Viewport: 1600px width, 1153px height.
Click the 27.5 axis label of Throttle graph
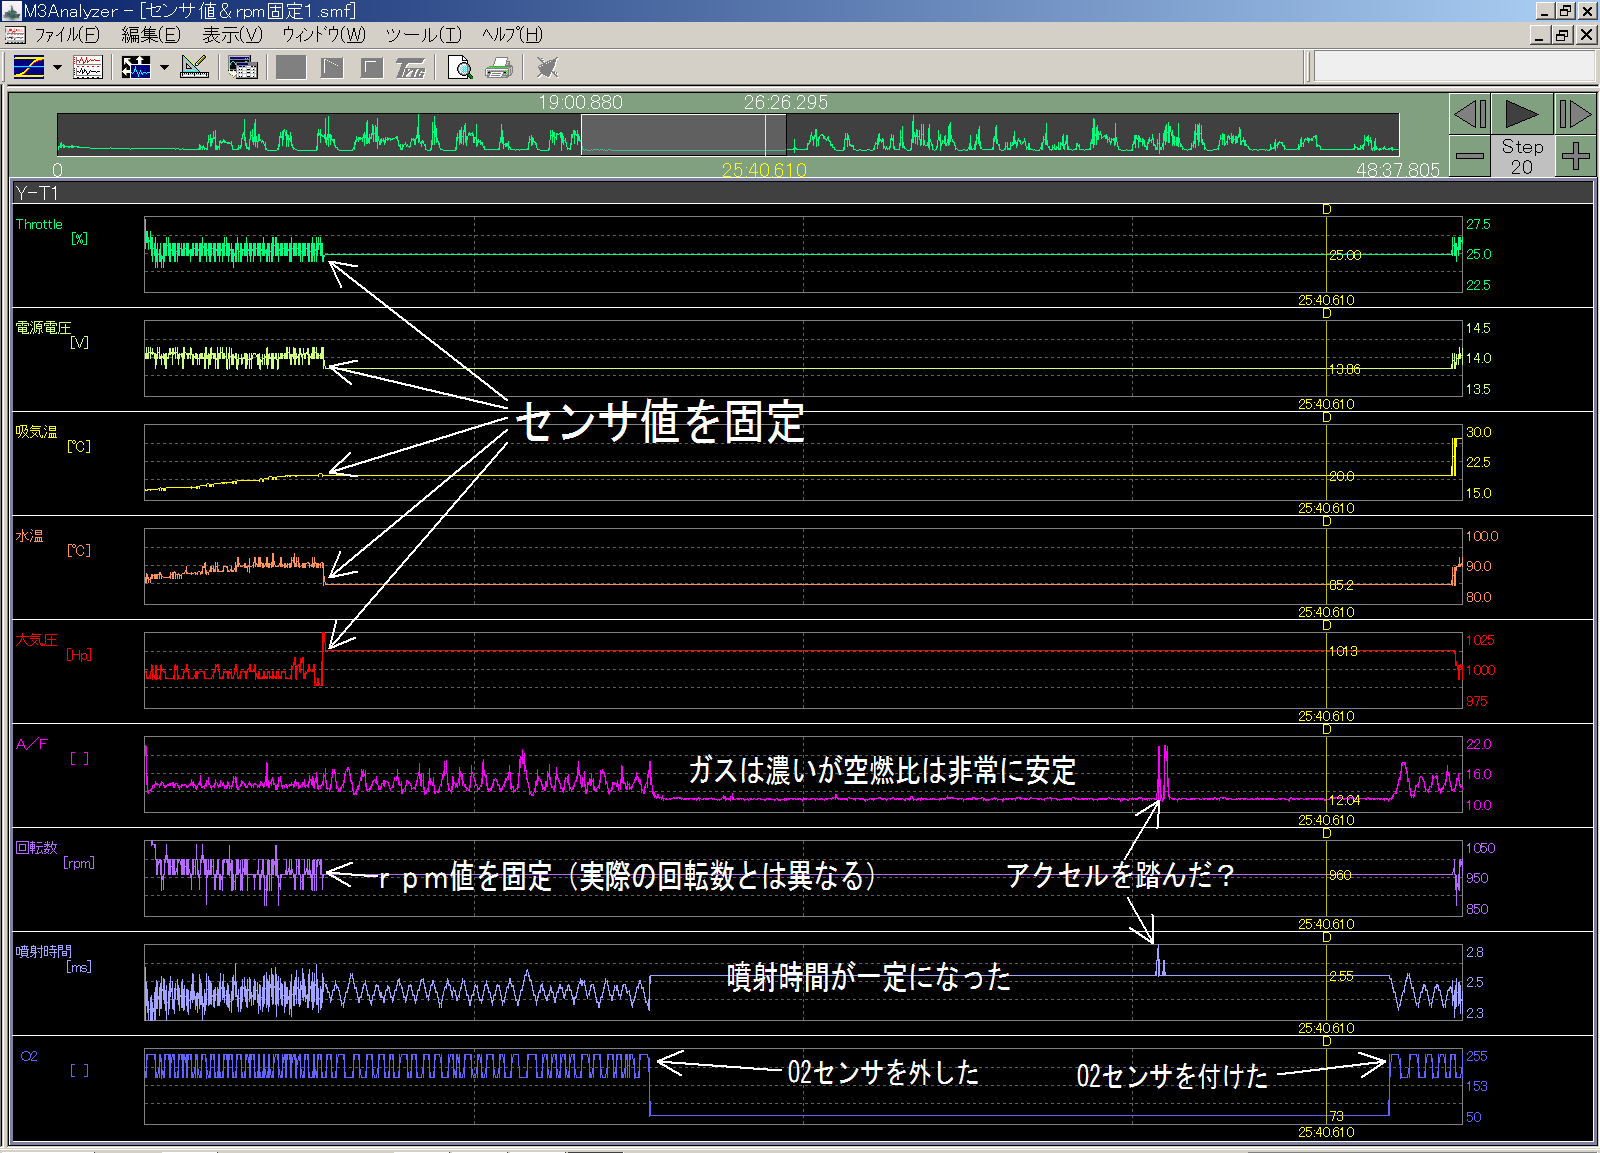pos(1478,225)
